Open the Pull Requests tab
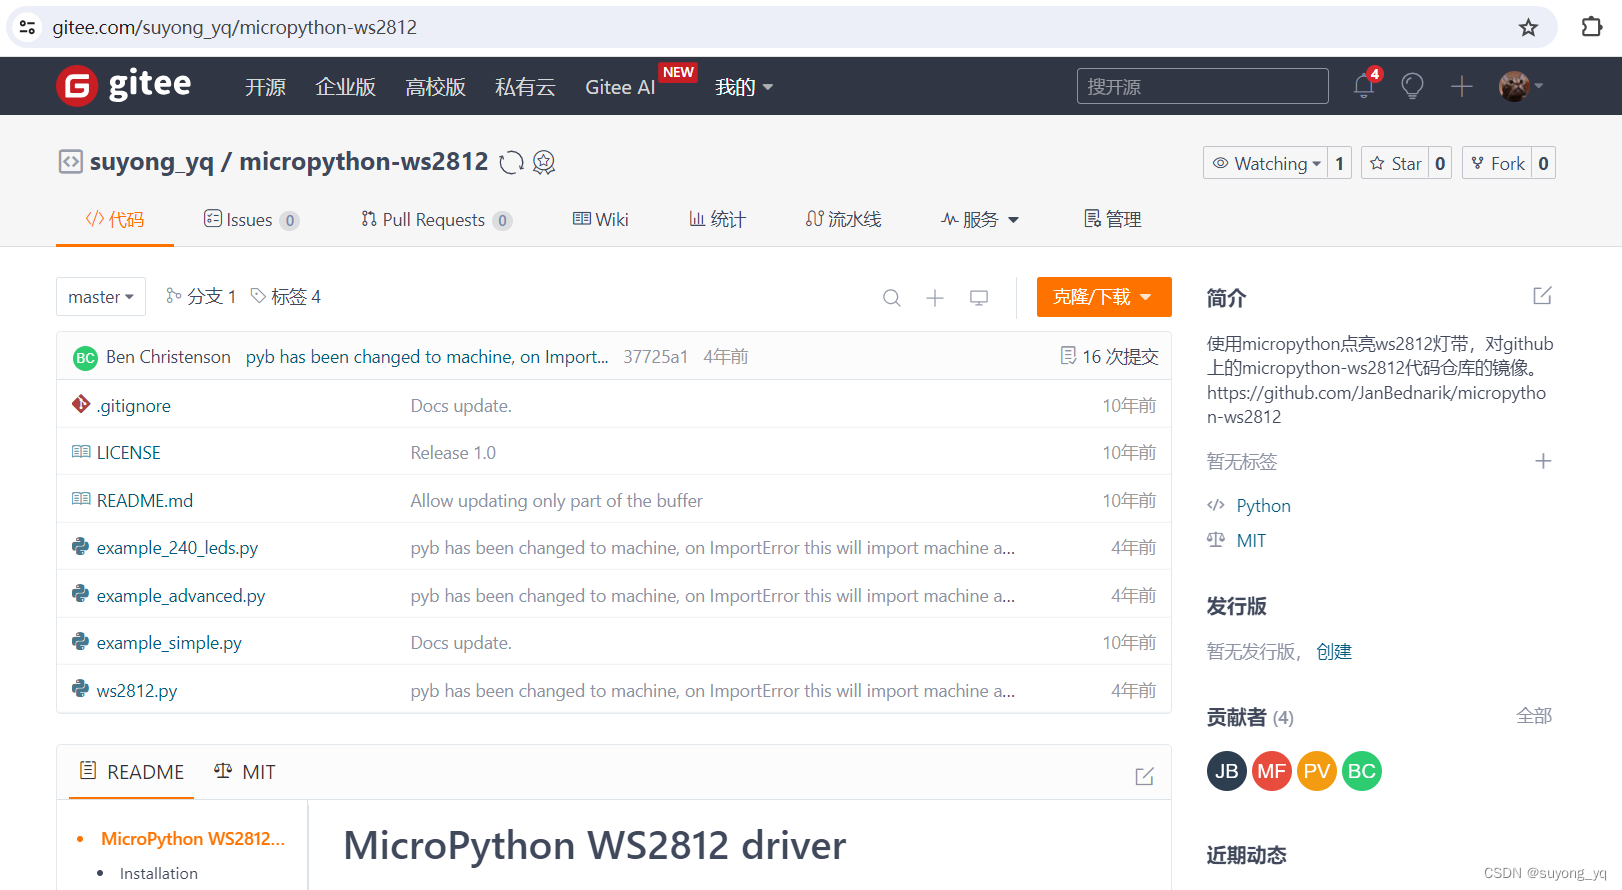This screenshot has height=890, width=1622. 436,219
